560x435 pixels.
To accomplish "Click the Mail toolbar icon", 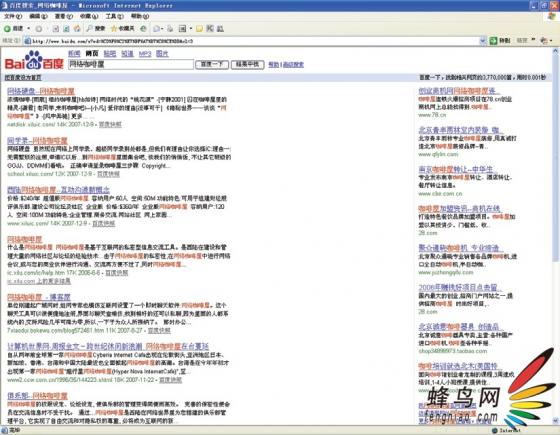I will tap(156, 29).
